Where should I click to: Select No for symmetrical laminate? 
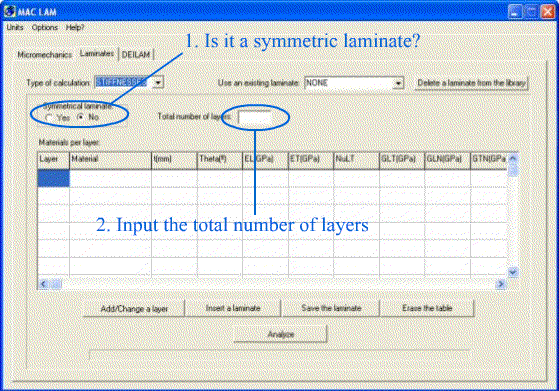tap(81, 117)
